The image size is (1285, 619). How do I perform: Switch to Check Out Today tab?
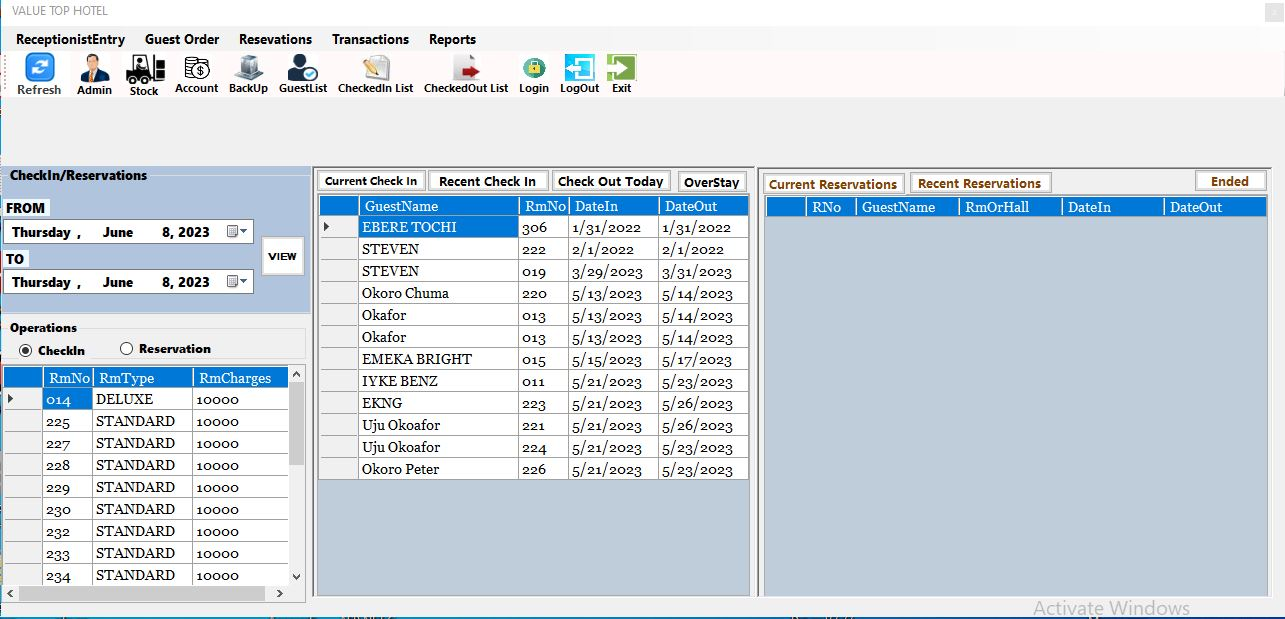tap(610, 181)
